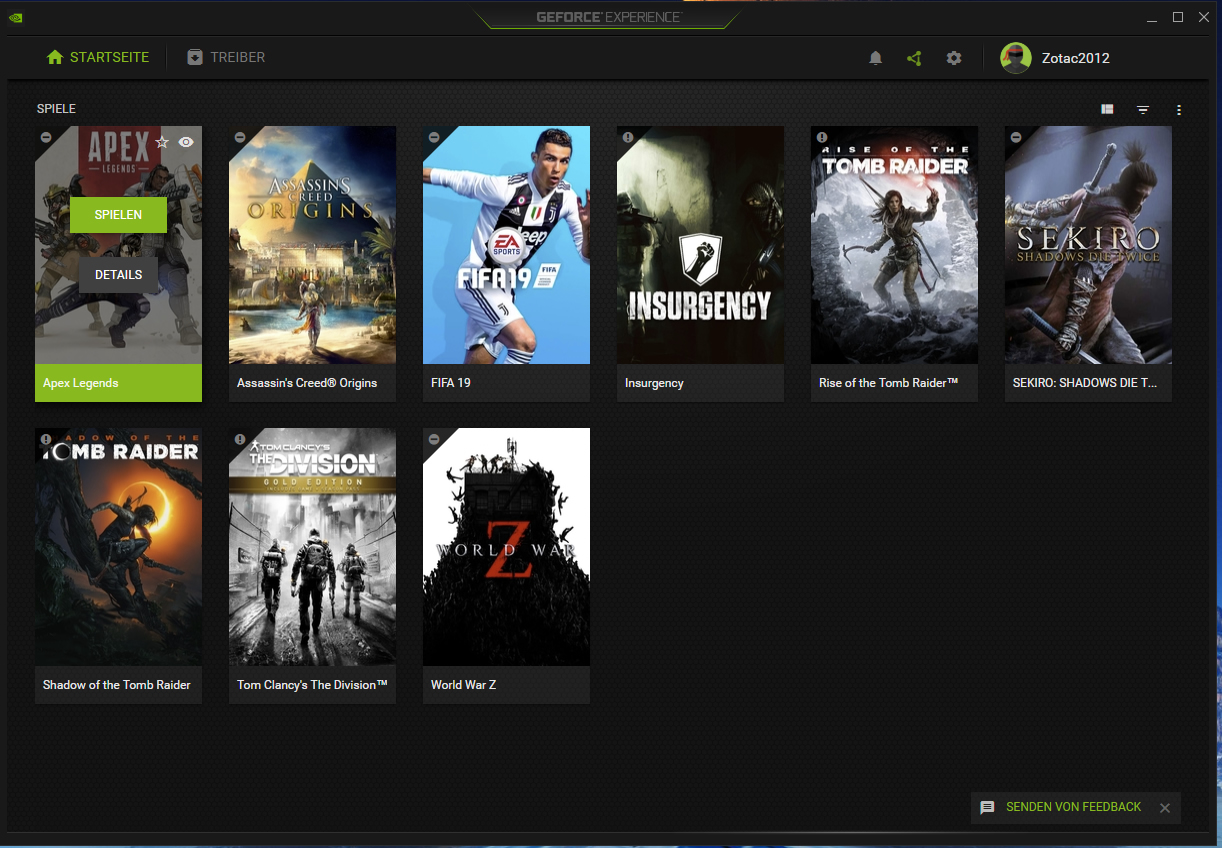The height and width of the screenshot is (848, 1222).
Task: Click warning badge on Shadow of the Tomb Raider
Action: (46, 439)
